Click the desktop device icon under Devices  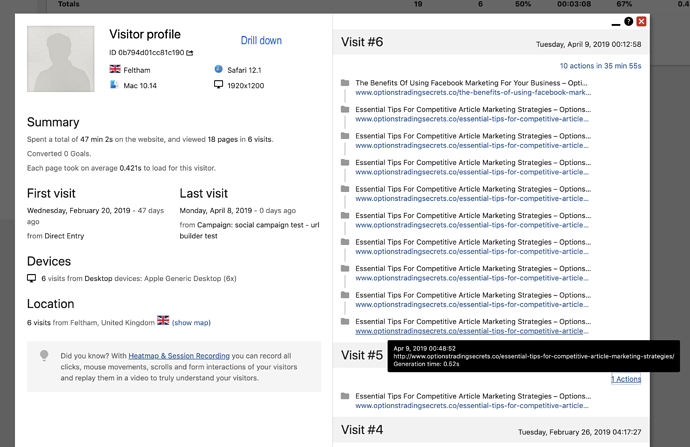[x=32, y=278]
